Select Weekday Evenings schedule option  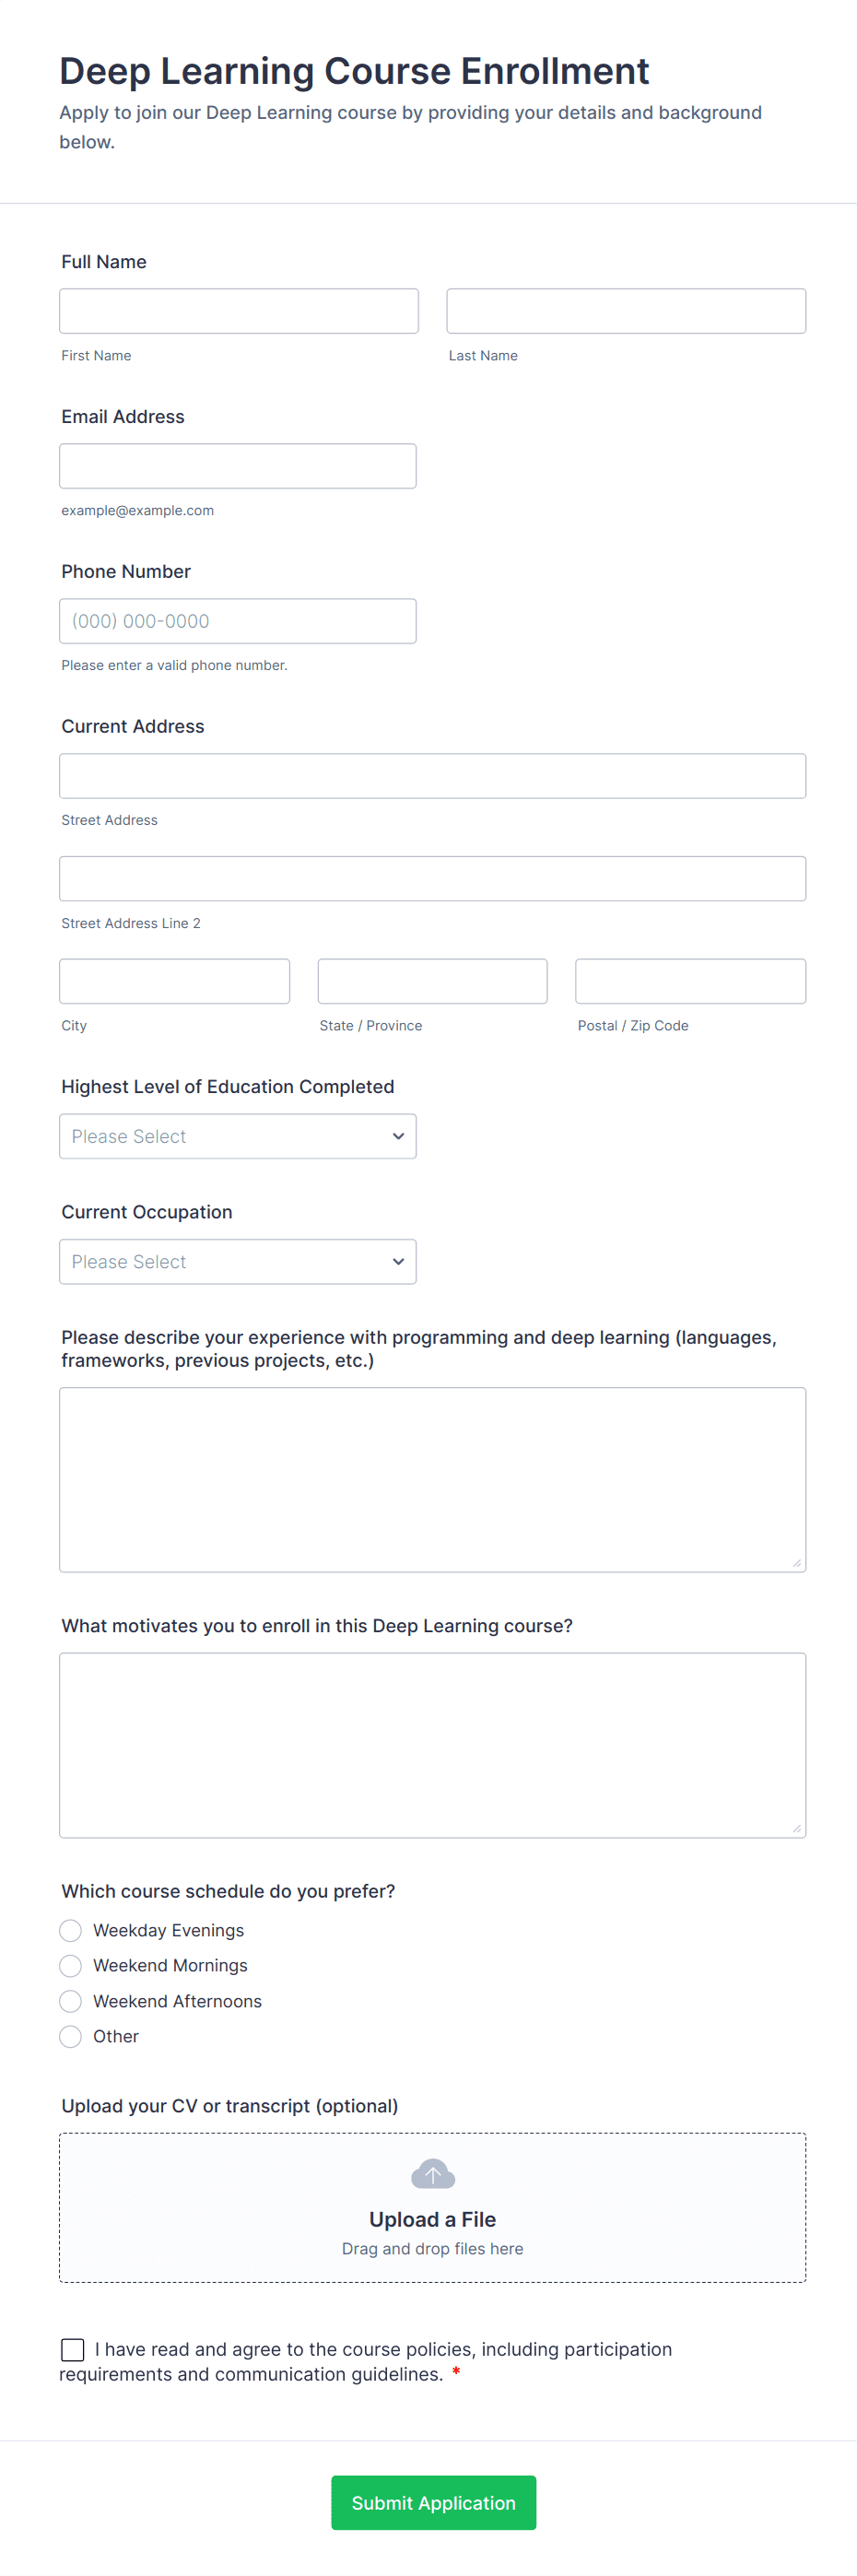point(70,1930)
